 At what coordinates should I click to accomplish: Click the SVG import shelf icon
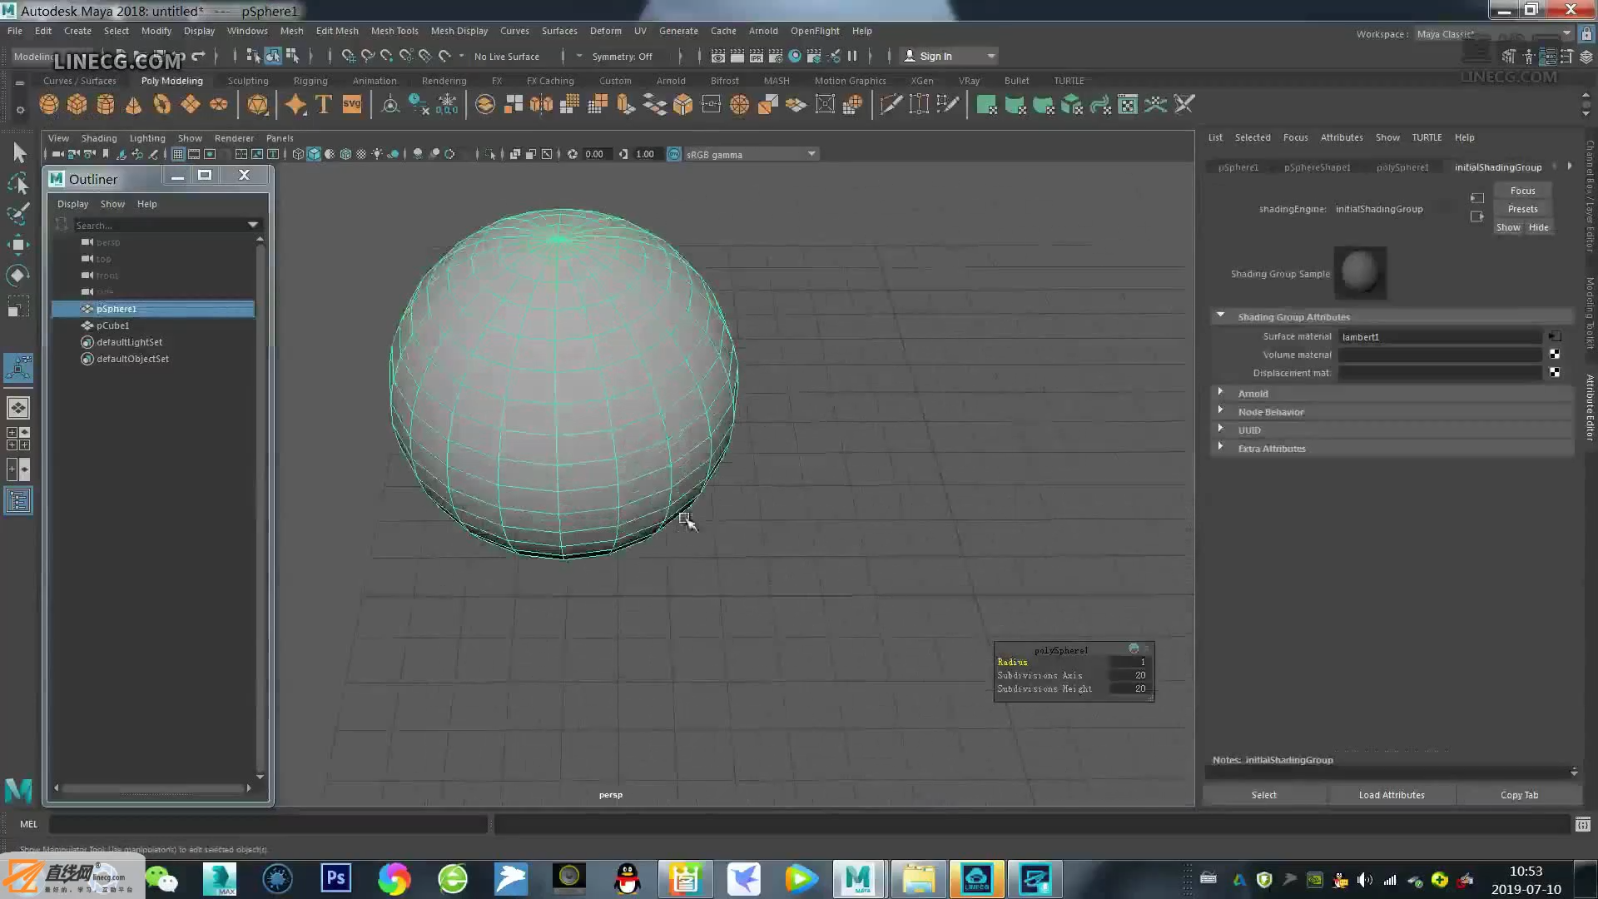tap(352, 104)
